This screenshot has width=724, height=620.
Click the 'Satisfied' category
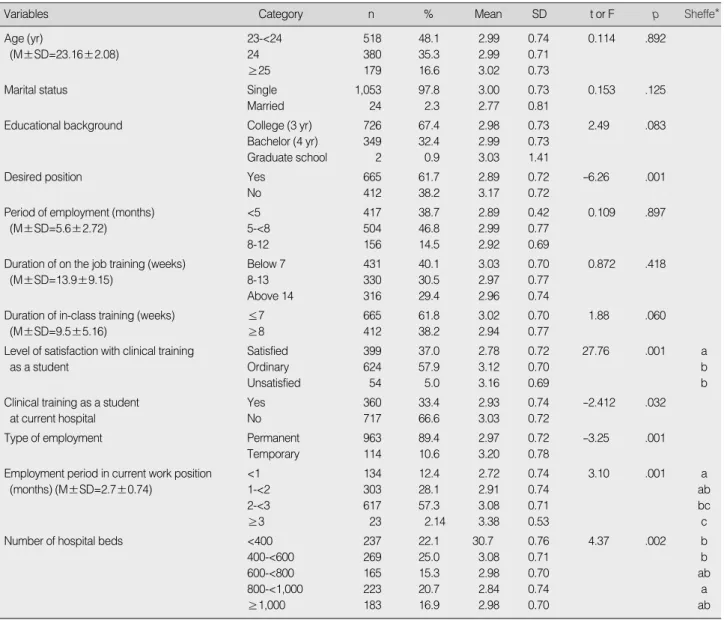point(267,351)
